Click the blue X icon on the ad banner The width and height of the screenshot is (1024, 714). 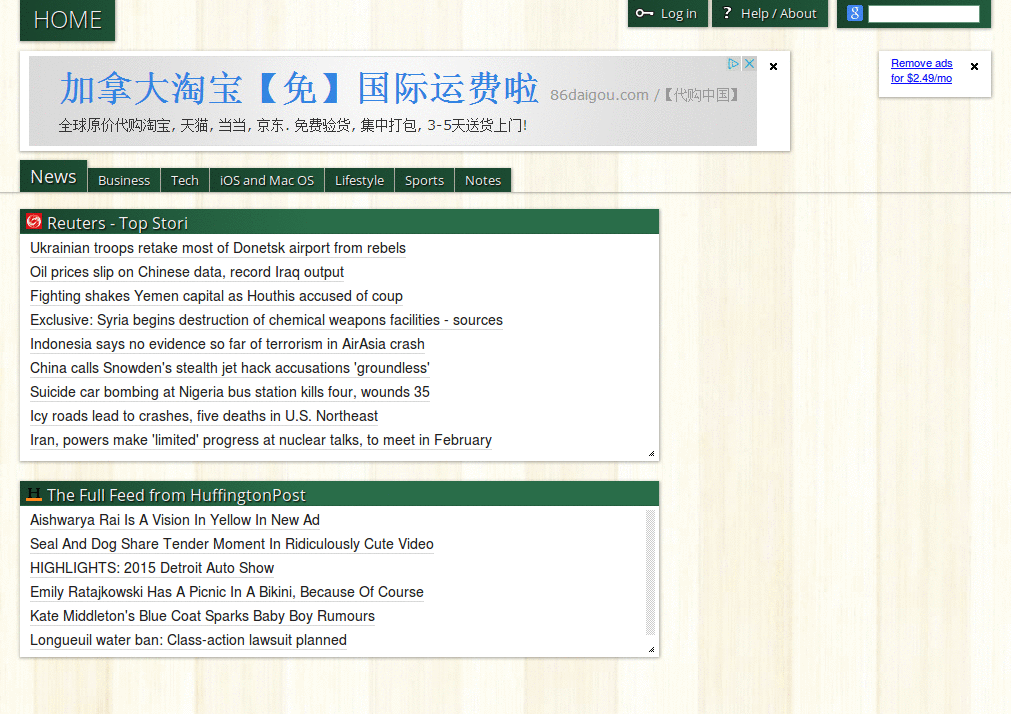[750, 63]
